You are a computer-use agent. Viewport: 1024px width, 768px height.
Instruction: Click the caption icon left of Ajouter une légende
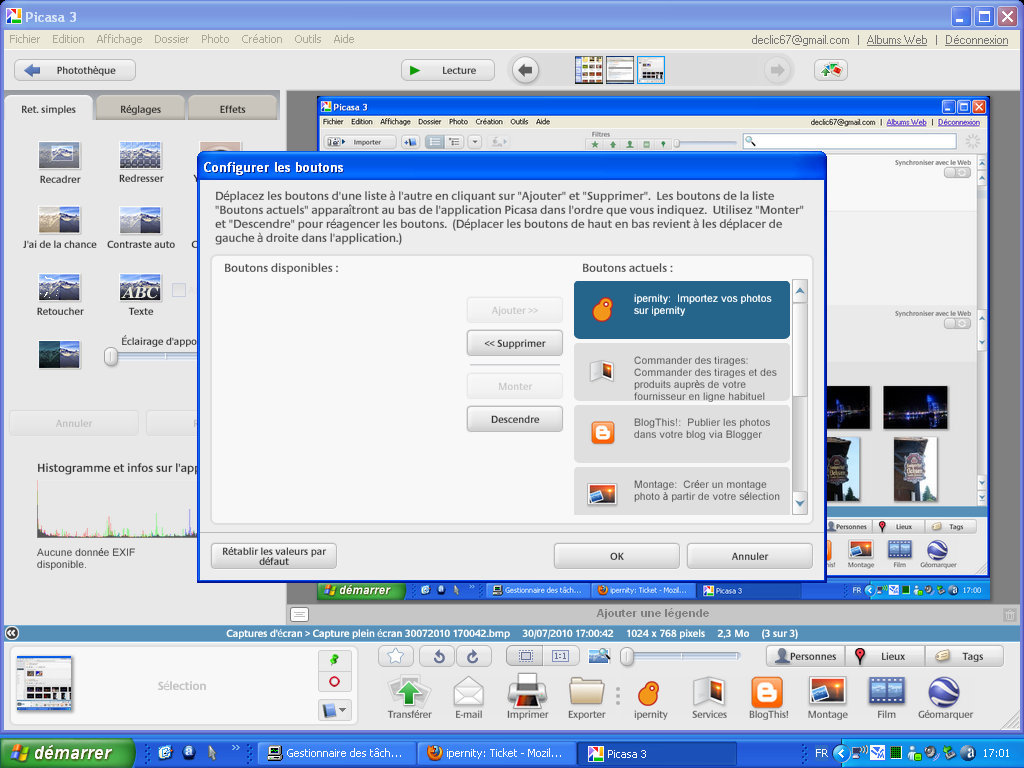pyautogui.click(x=299, y=614)
